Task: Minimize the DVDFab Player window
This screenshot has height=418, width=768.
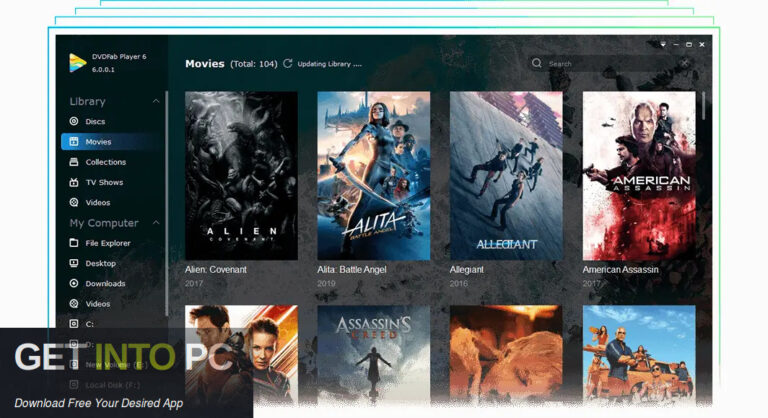Action: point(676,45)
